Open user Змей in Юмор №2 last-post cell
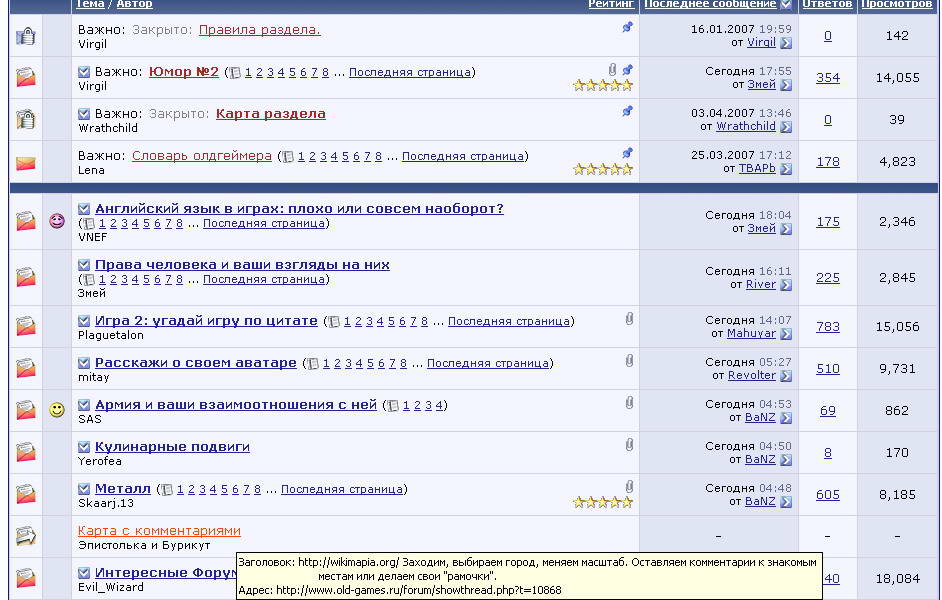Screen dimensions: 942x600 pos(762,85)
